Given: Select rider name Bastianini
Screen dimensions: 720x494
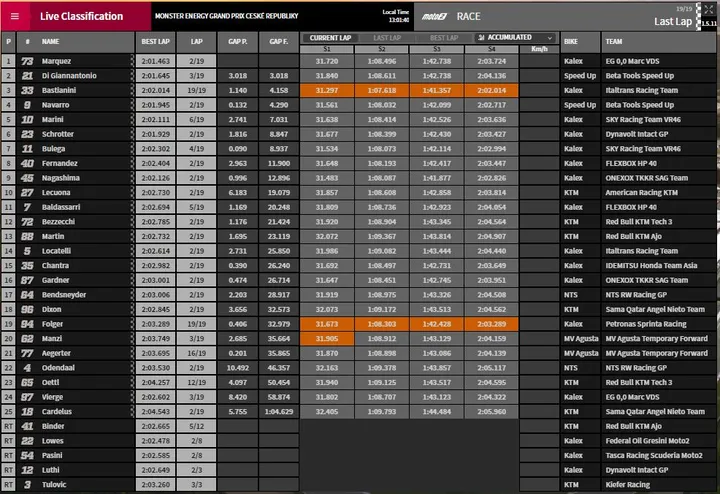Looking at the screenshot, I should coord(59,90).
